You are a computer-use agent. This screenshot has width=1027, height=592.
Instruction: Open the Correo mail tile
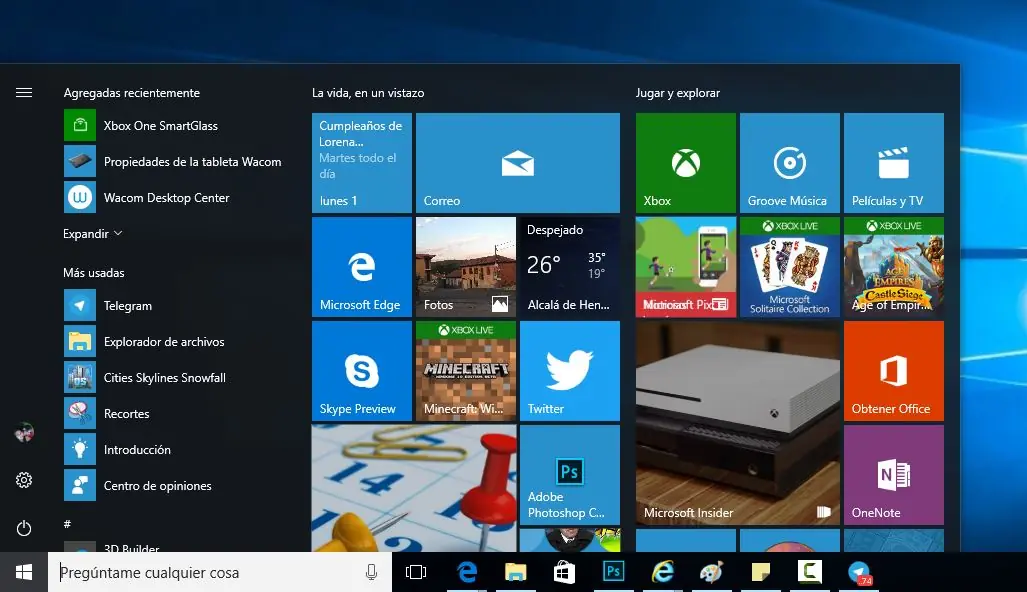[517, 163]
